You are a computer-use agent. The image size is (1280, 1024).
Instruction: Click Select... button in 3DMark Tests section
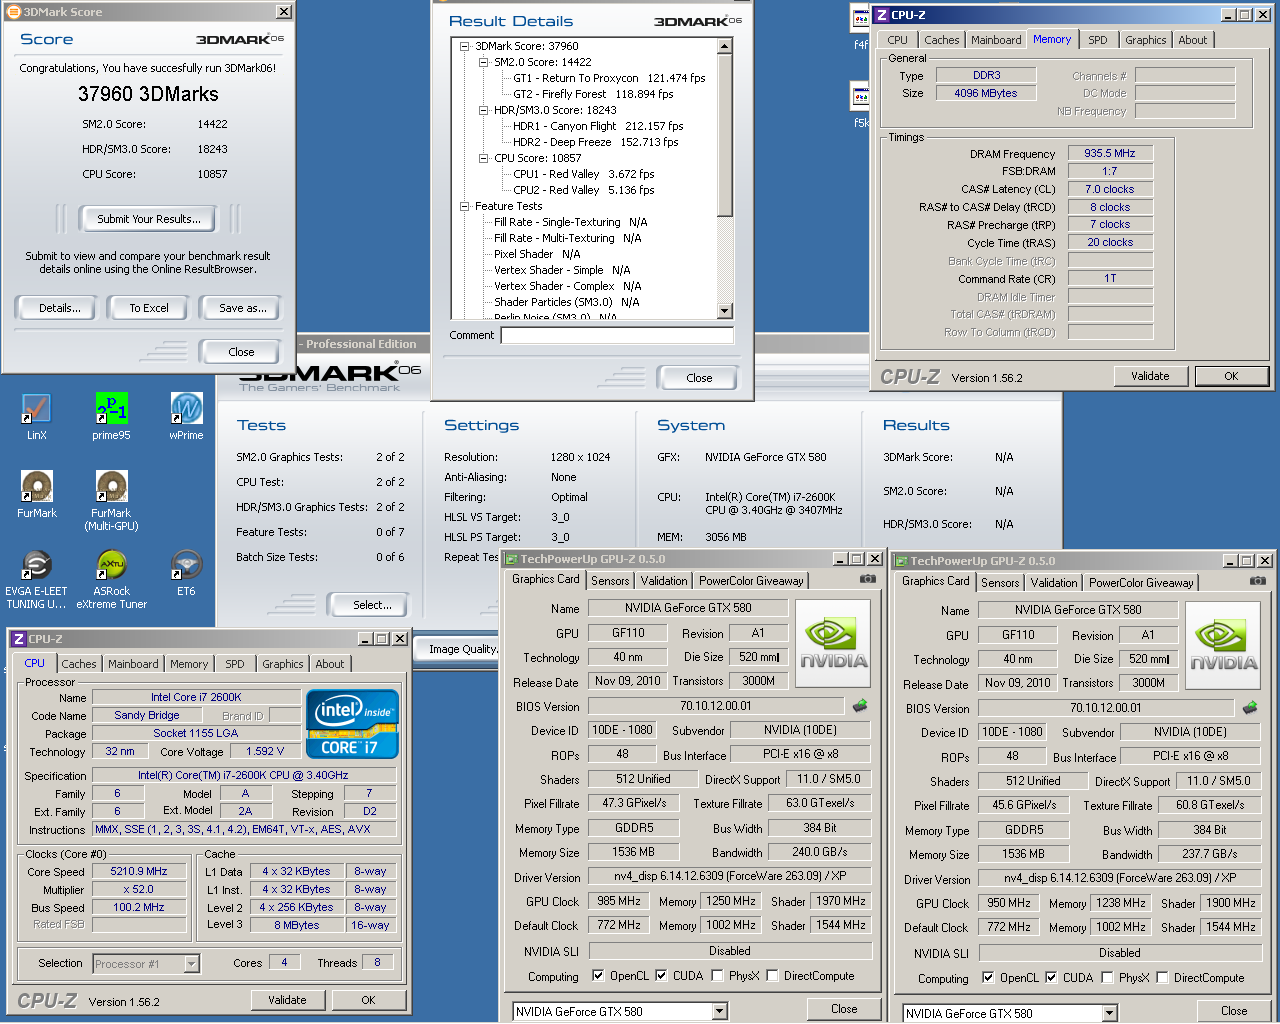coord(372,605)
